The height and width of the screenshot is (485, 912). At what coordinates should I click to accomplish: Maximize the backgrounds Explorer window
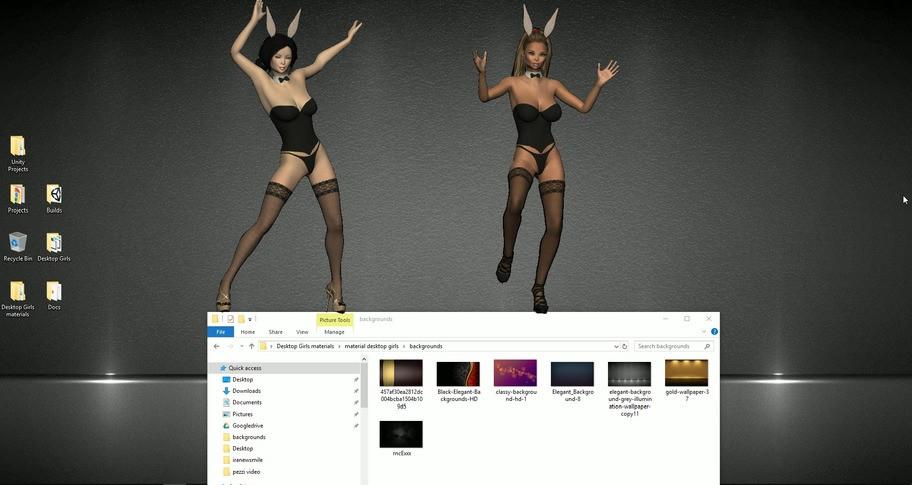[687, 319]
